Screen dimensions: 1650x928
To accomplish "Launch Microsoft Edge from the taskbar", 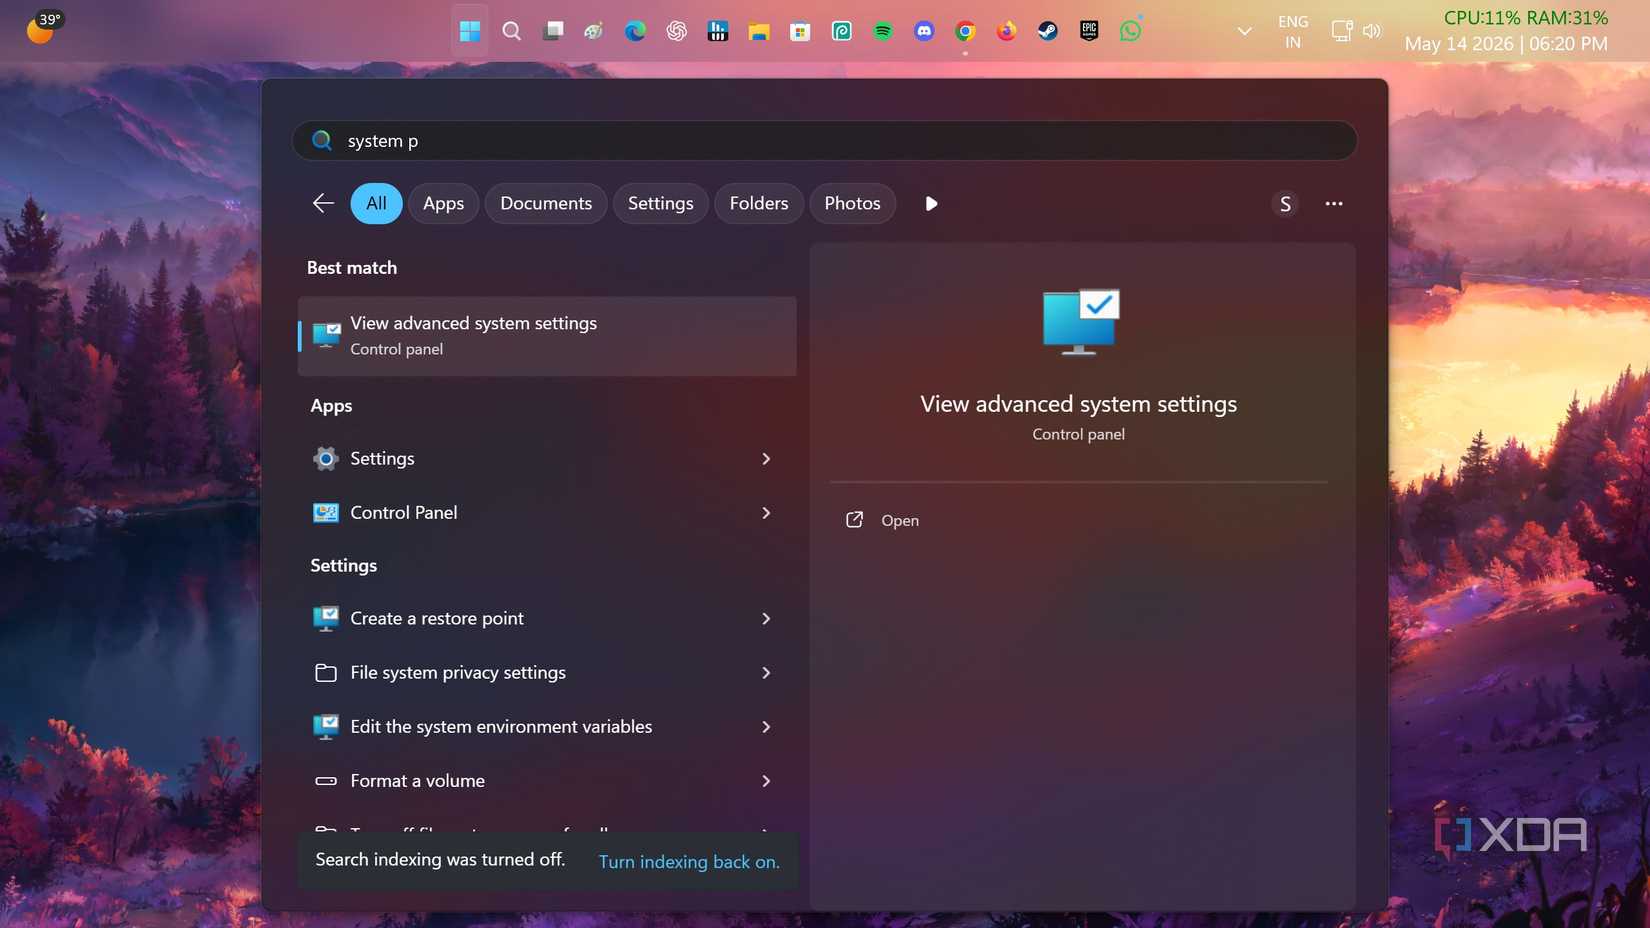I will coord(635,31).
